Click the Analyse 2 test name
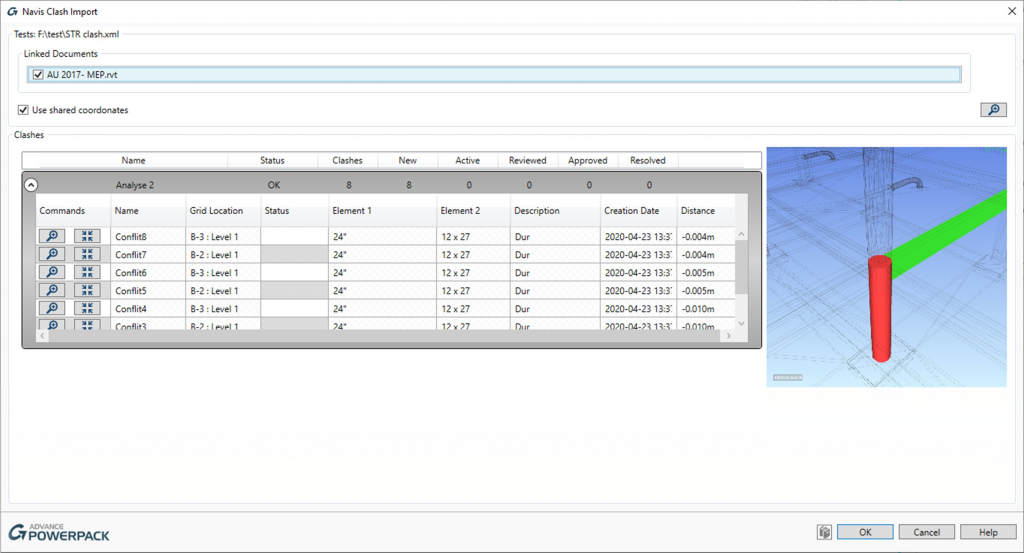 pos(135,185)
